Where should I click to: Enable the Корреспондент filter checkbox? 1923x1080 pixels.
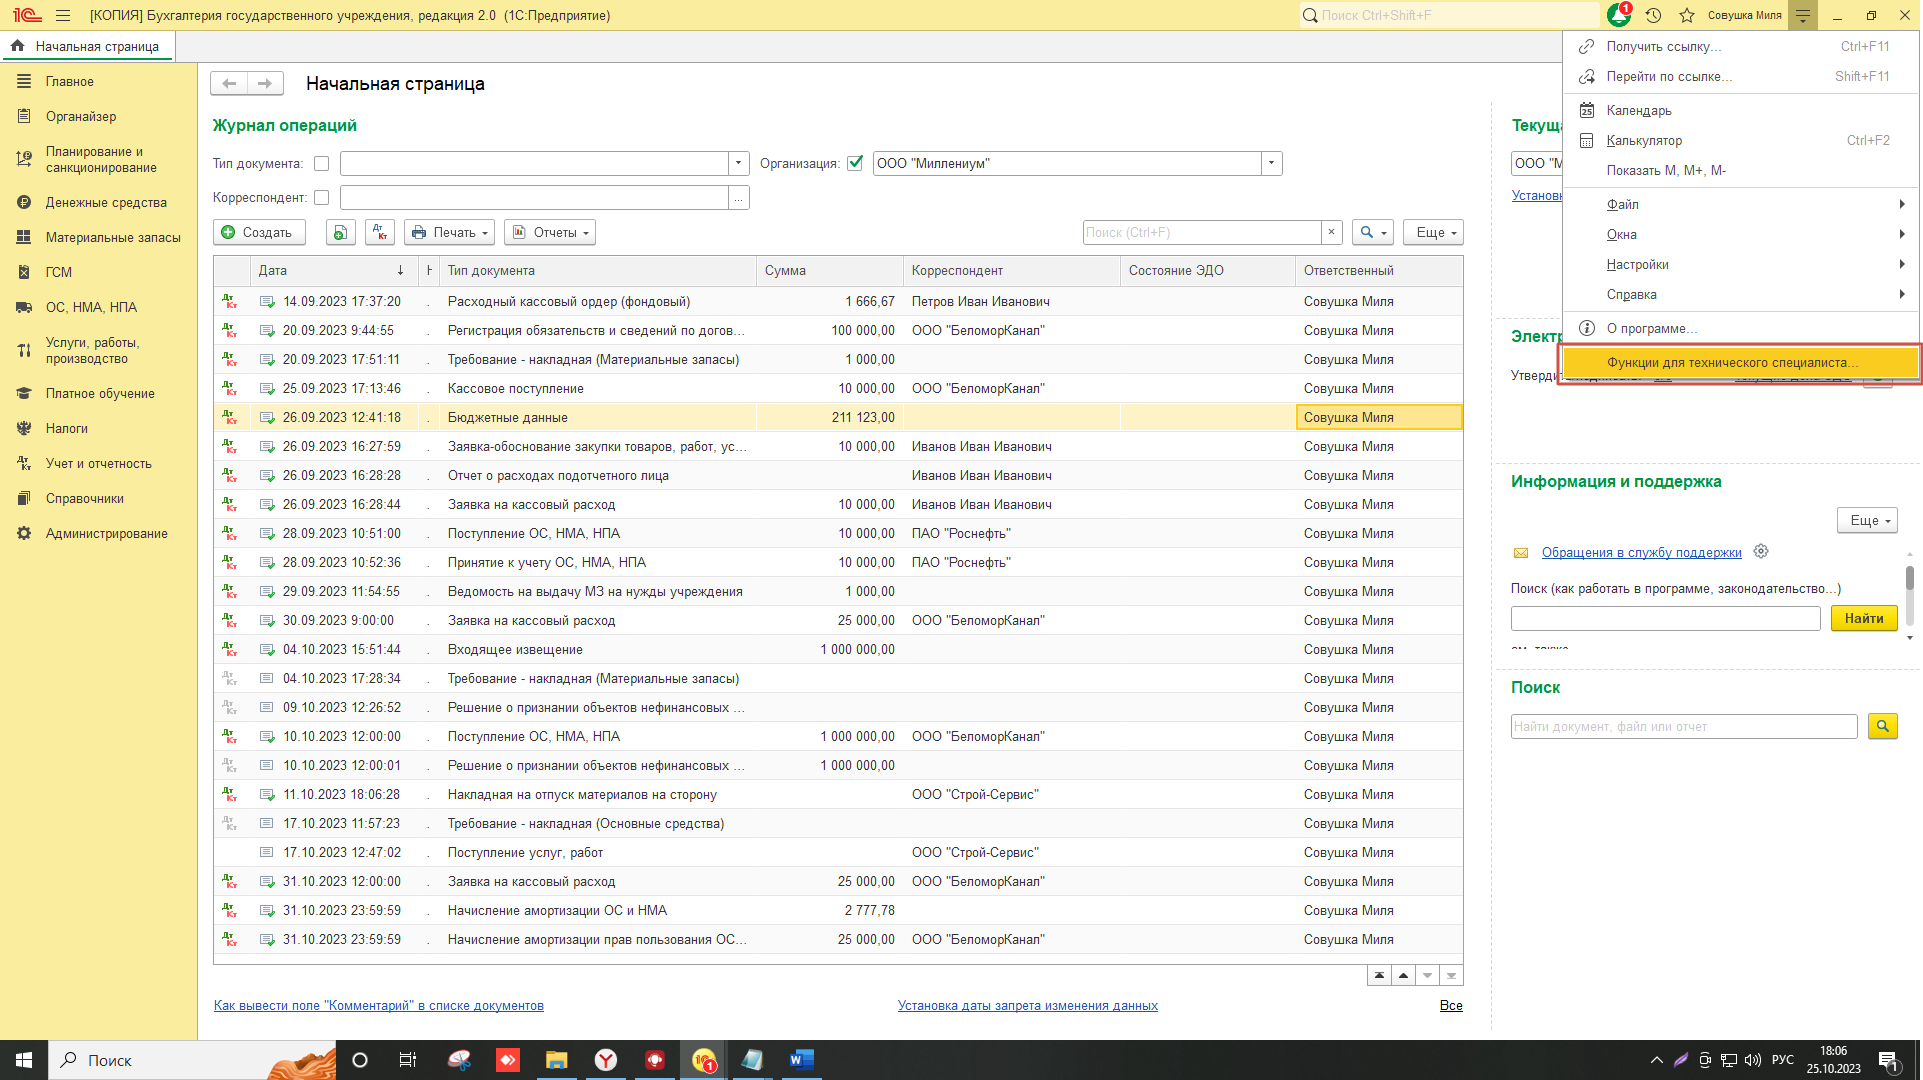[x=321, y=198]
